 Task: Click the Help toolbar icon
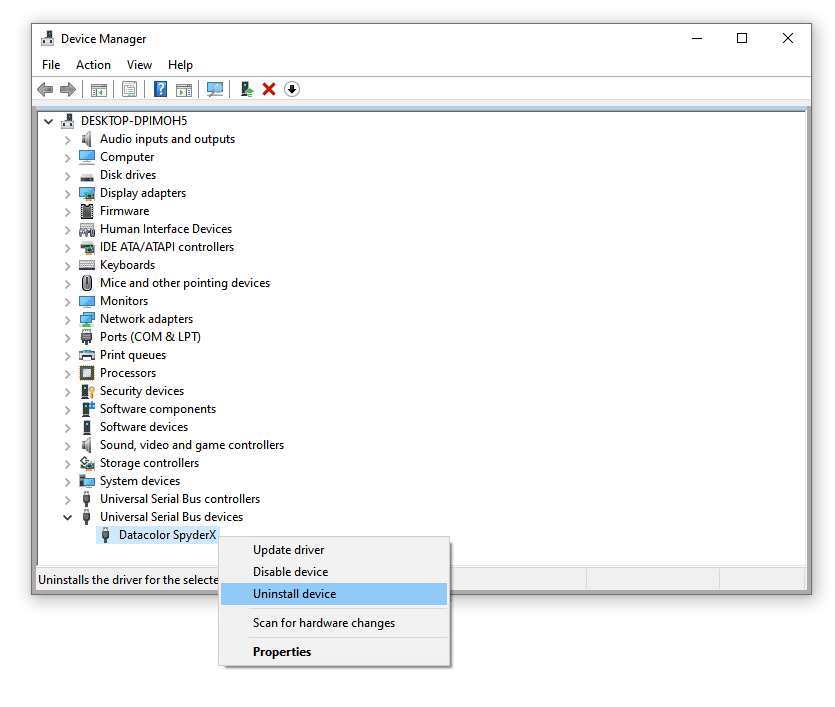coord(160,89)
